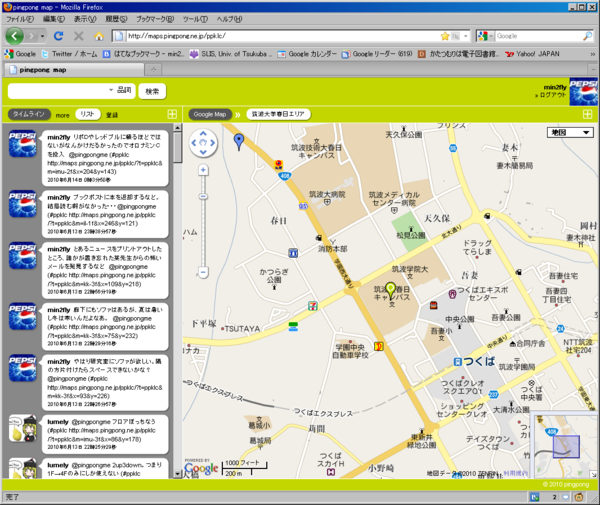Open the ファイル menu
The width and height of the screenshot is (600, 505).
20,19
